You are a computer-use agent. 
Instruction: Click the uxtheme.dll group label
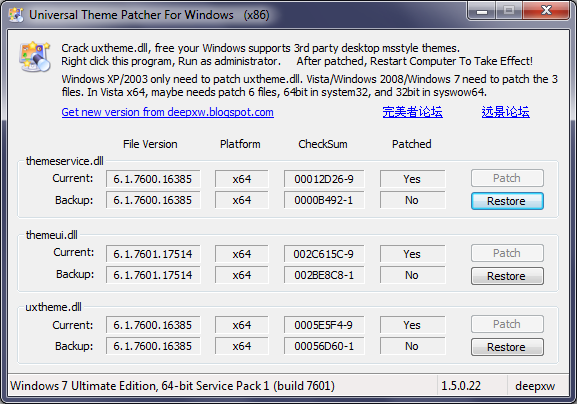coord(54,307)
